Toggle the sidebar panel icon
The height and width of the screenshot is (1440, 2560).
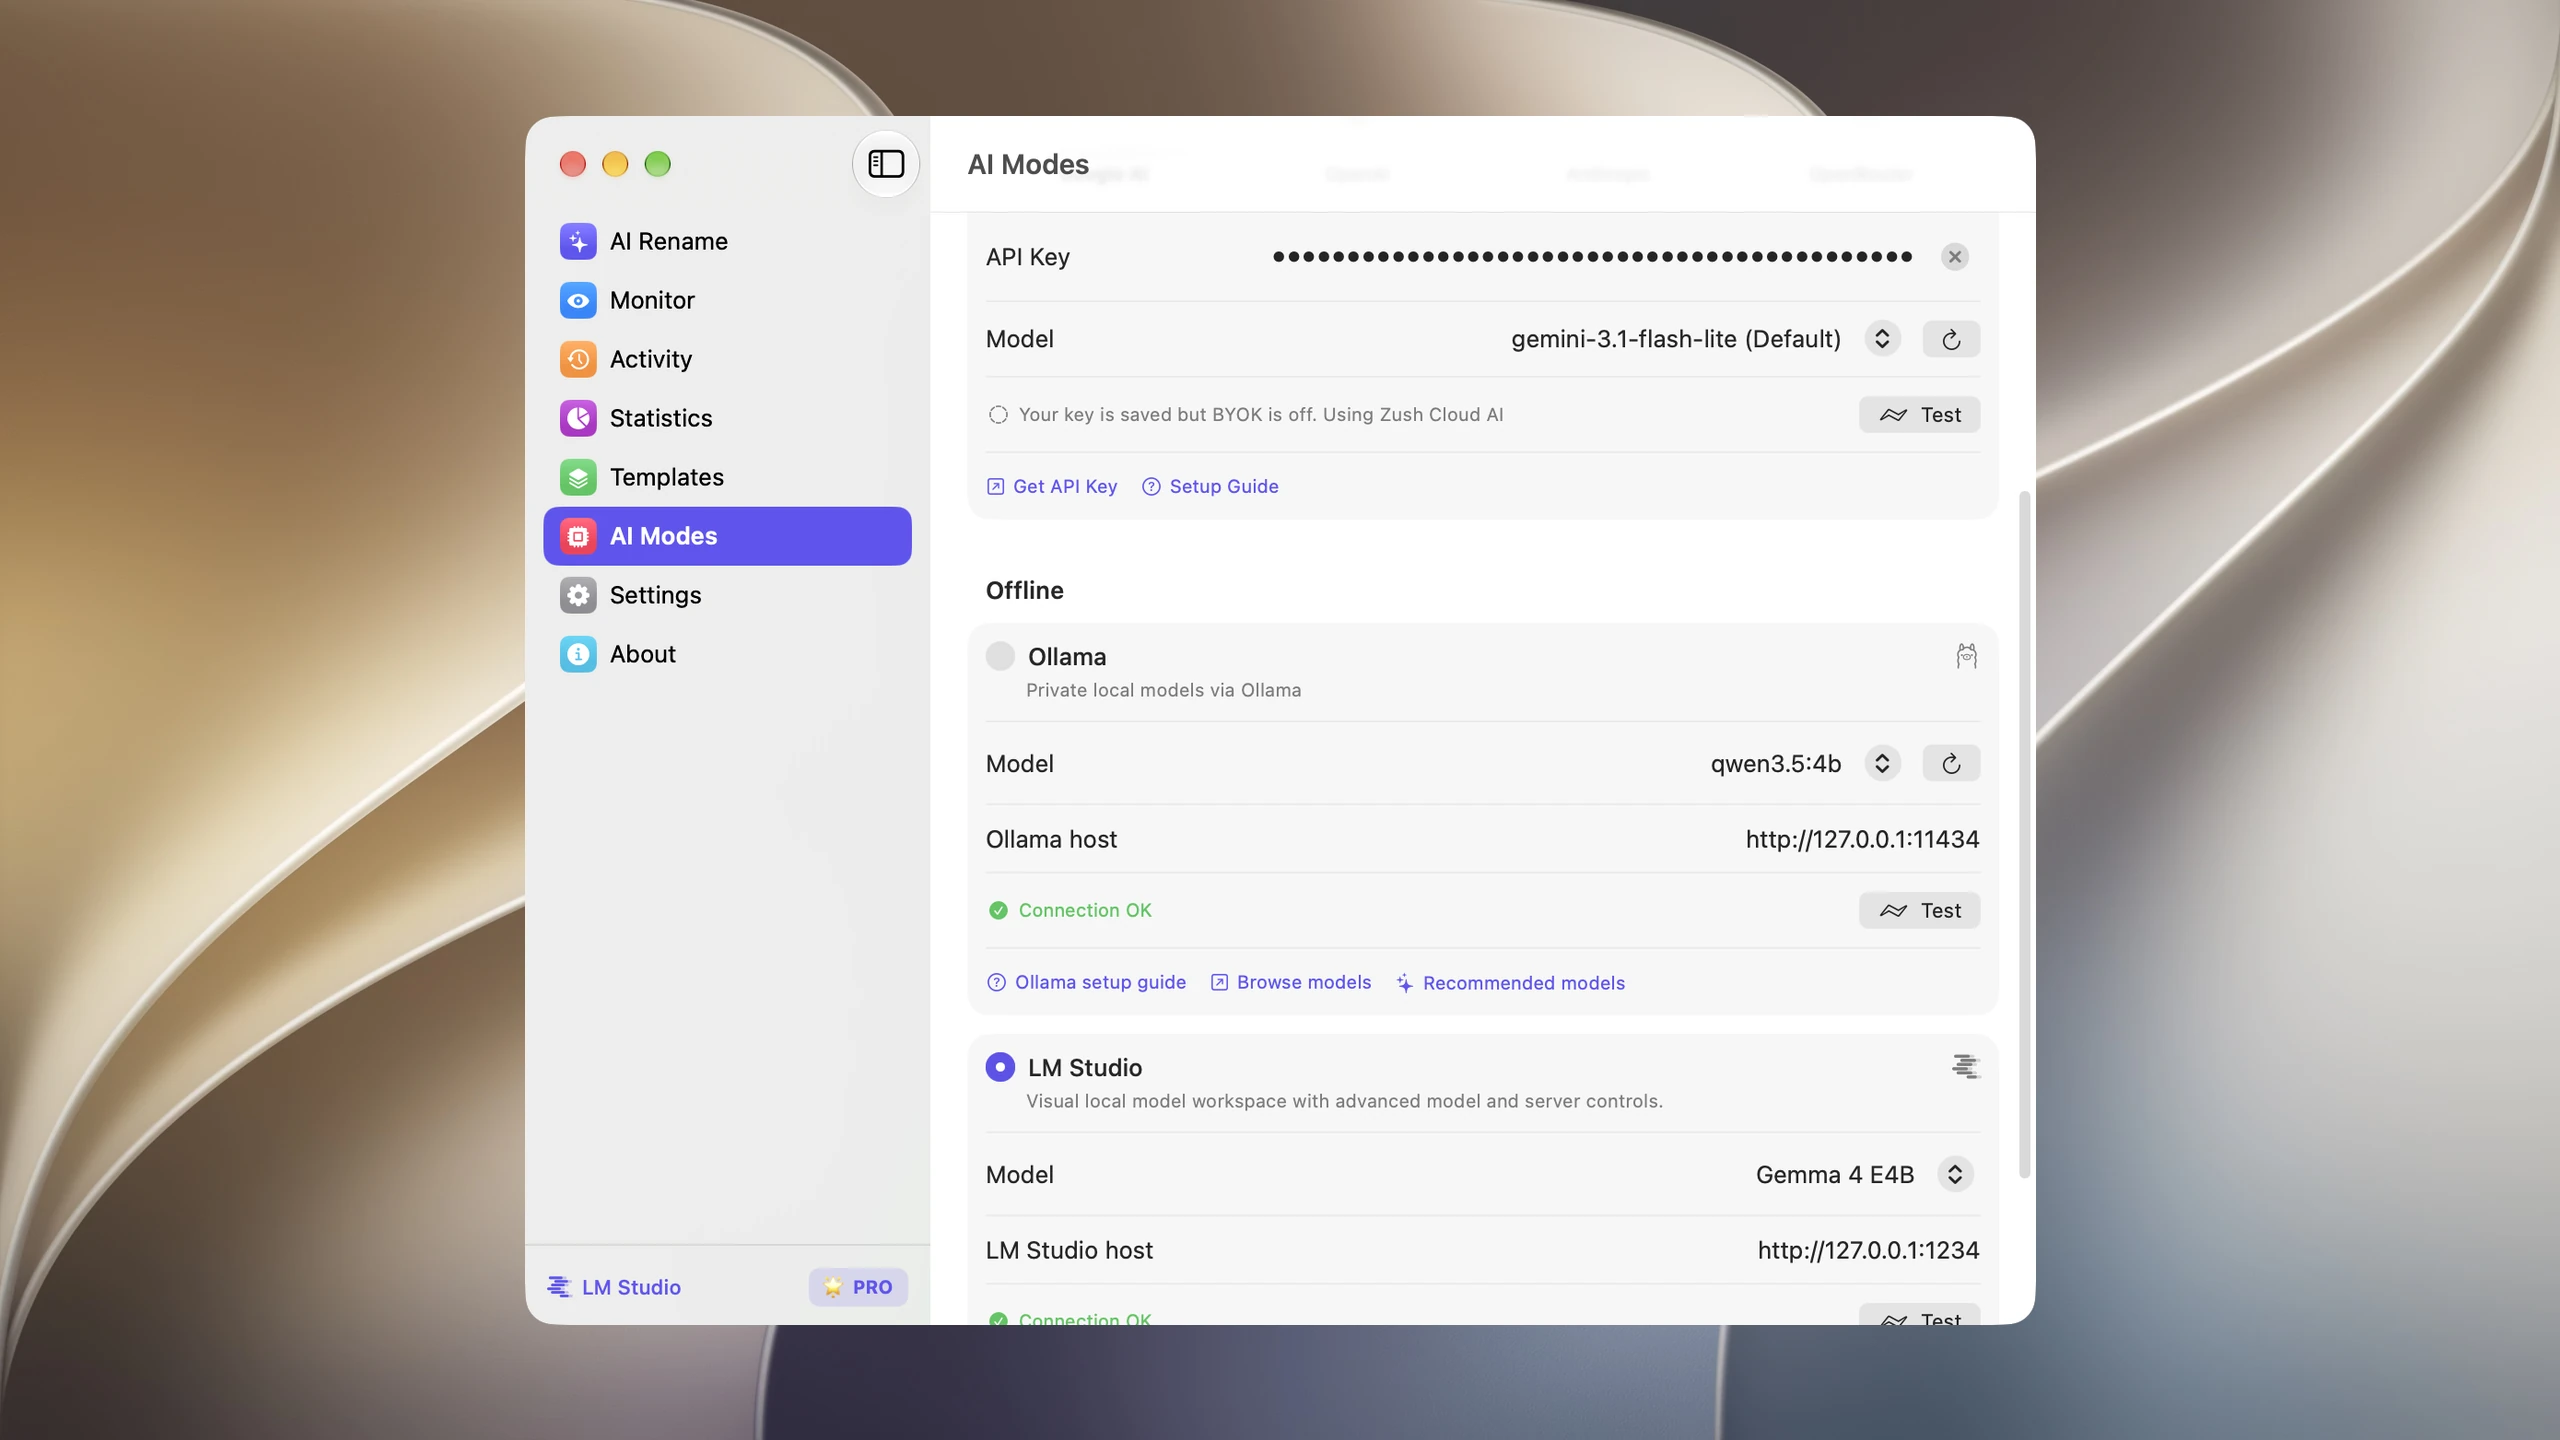pos(885,163)
